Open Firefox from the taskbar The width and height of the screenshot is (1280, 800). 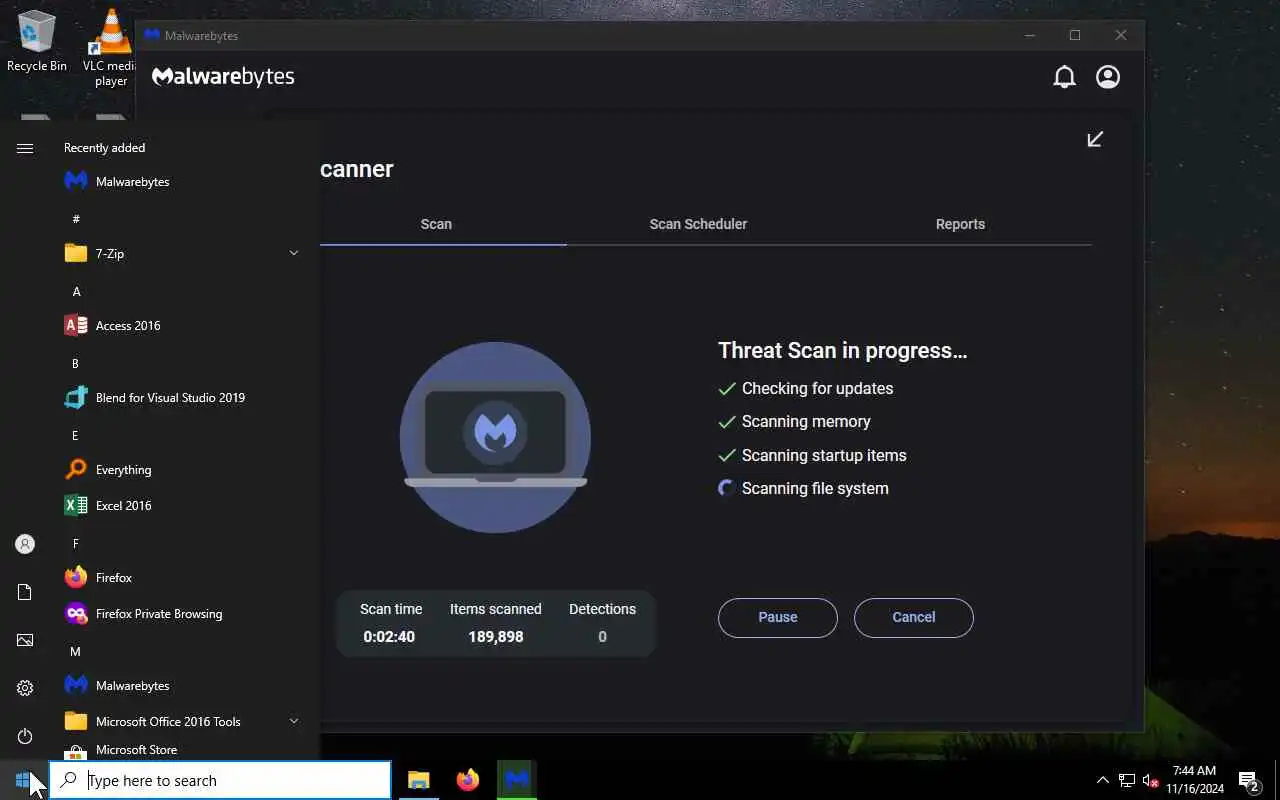pos(467,780)
